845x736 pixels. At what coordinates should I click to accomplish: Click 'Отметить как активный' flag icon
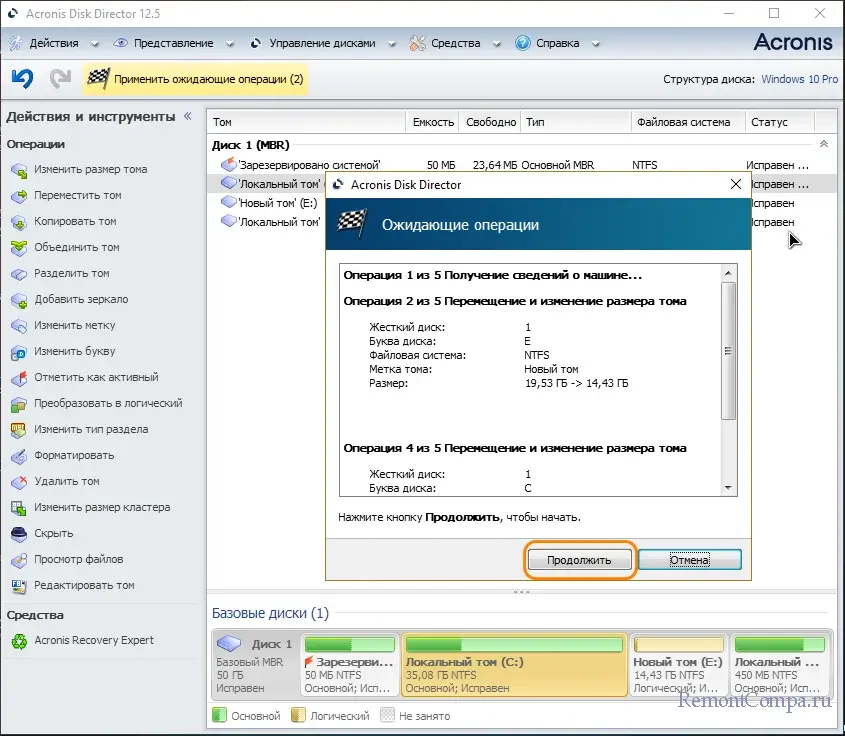pos(19,378)
